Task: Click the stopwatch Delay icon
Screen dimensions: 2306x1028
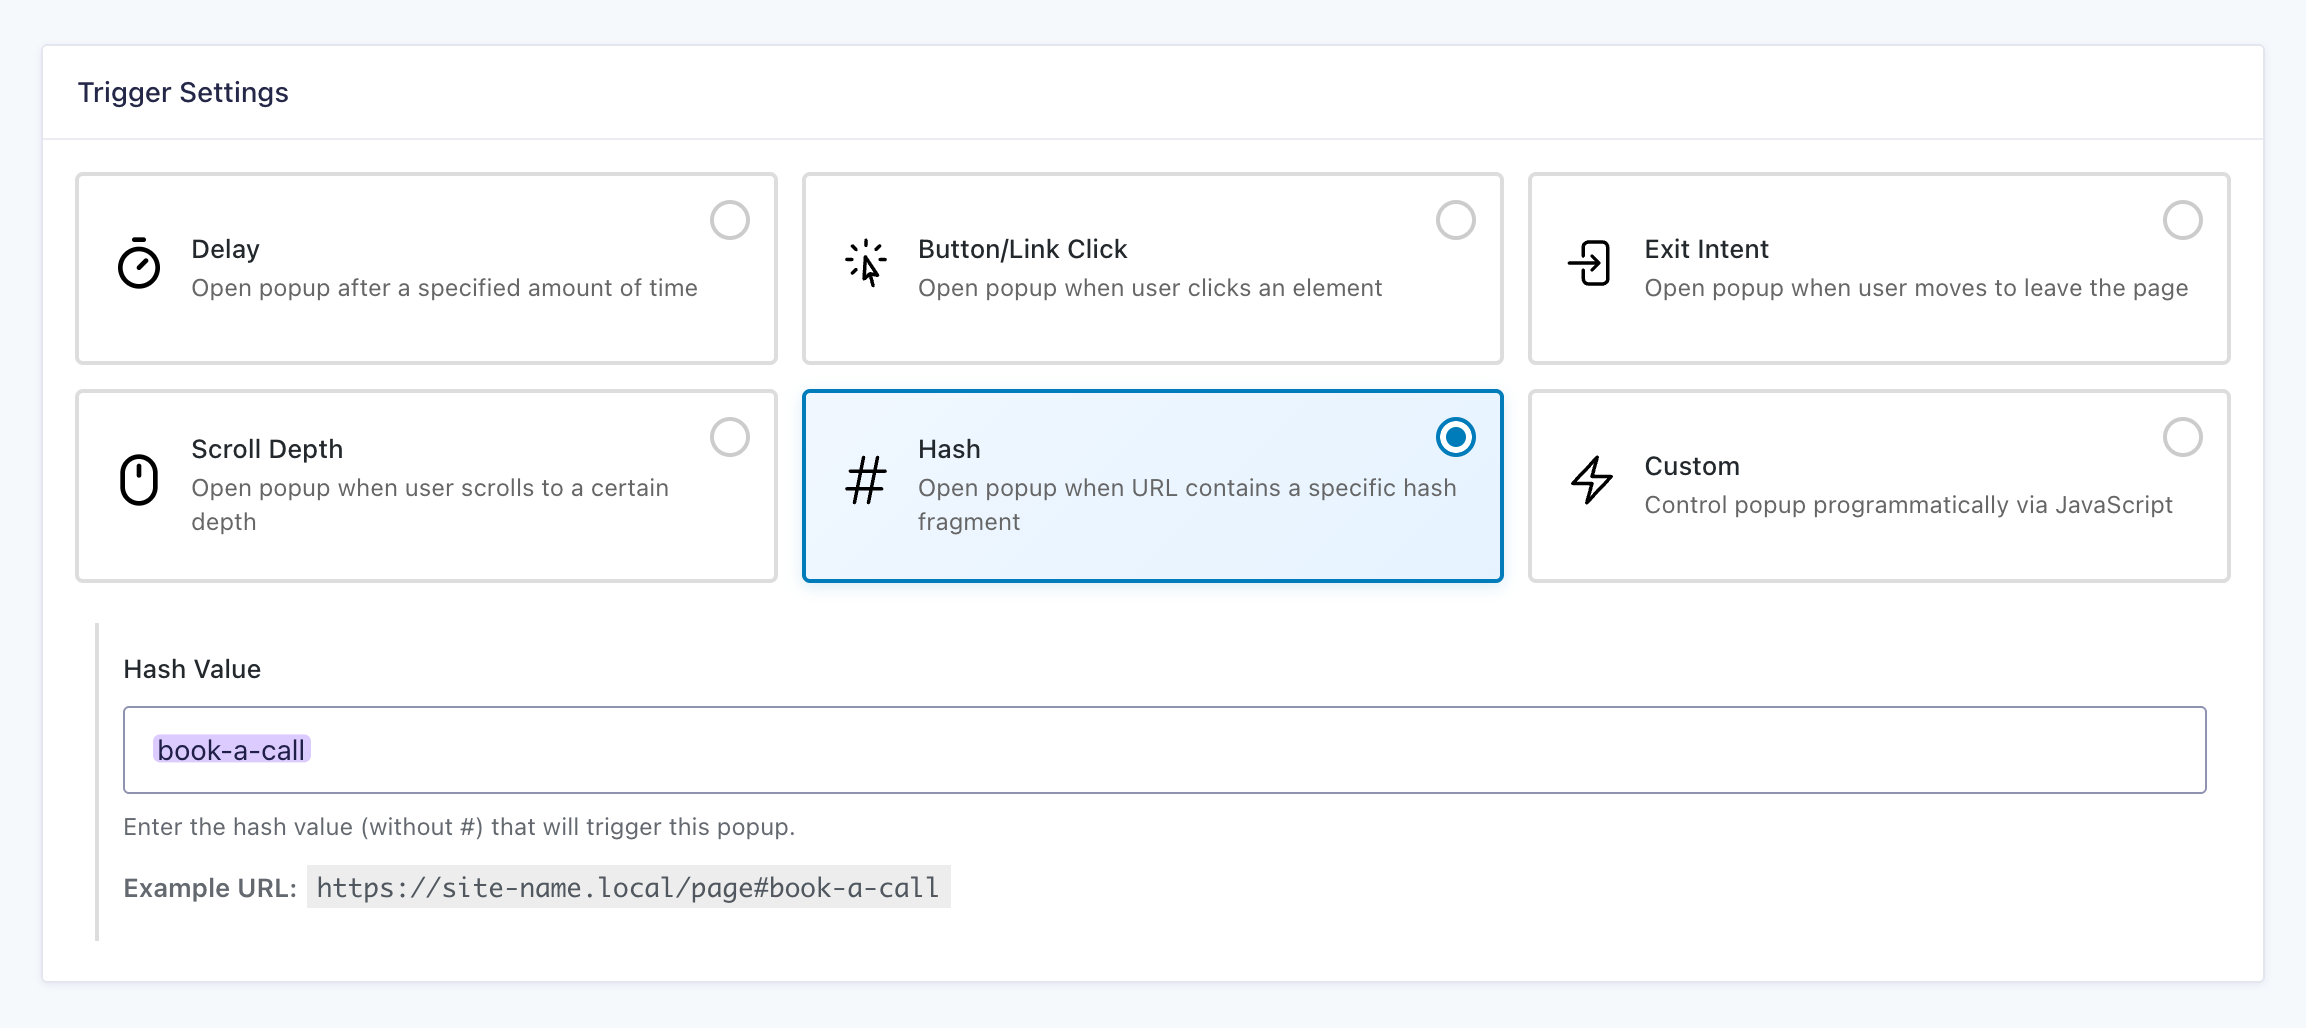Action: coord(139,264)
